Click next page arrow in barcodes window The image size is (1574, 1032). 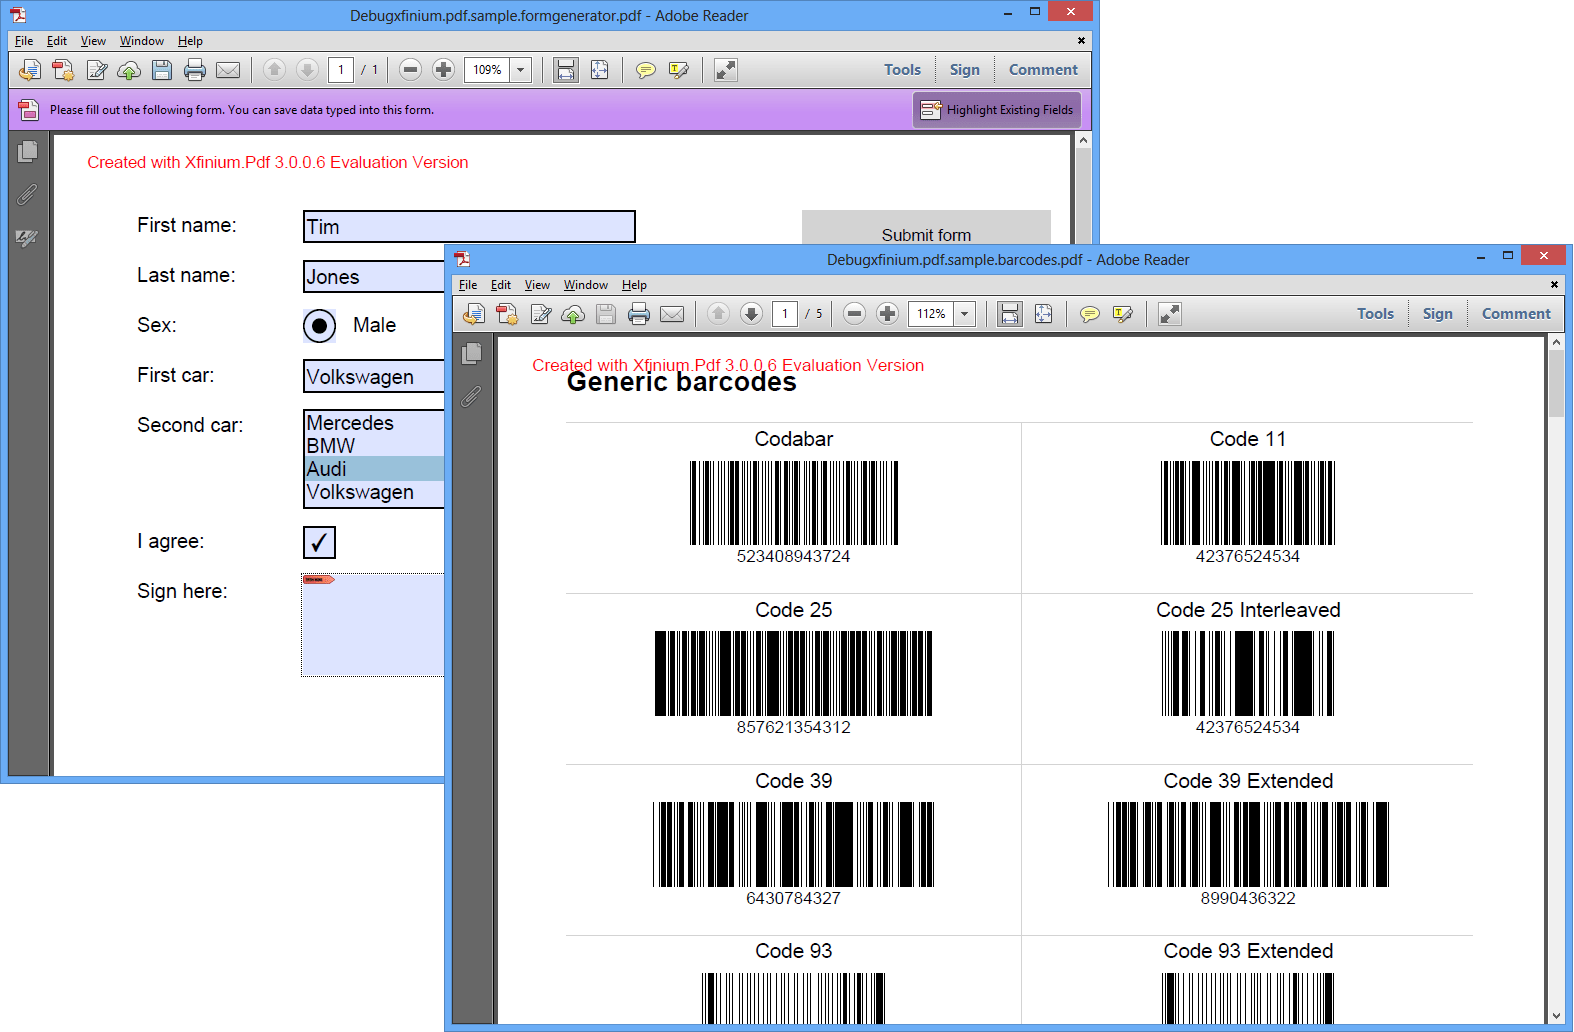pyautogui.click(x=751, y=314)
